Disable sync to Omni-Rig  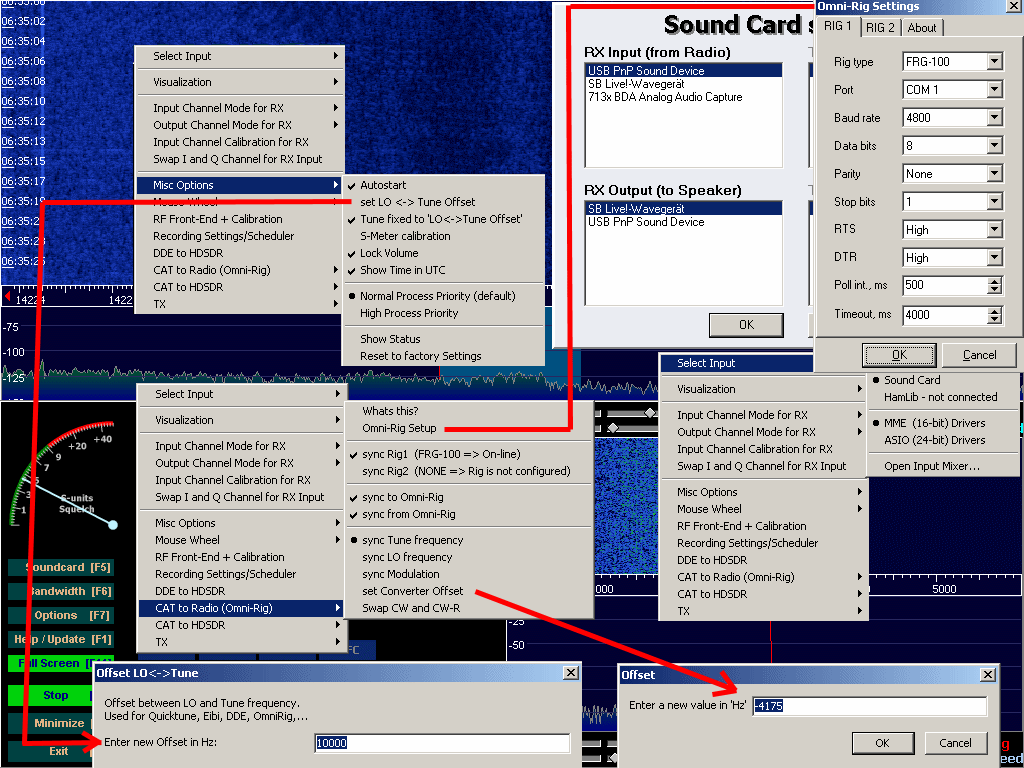point(402,497)
